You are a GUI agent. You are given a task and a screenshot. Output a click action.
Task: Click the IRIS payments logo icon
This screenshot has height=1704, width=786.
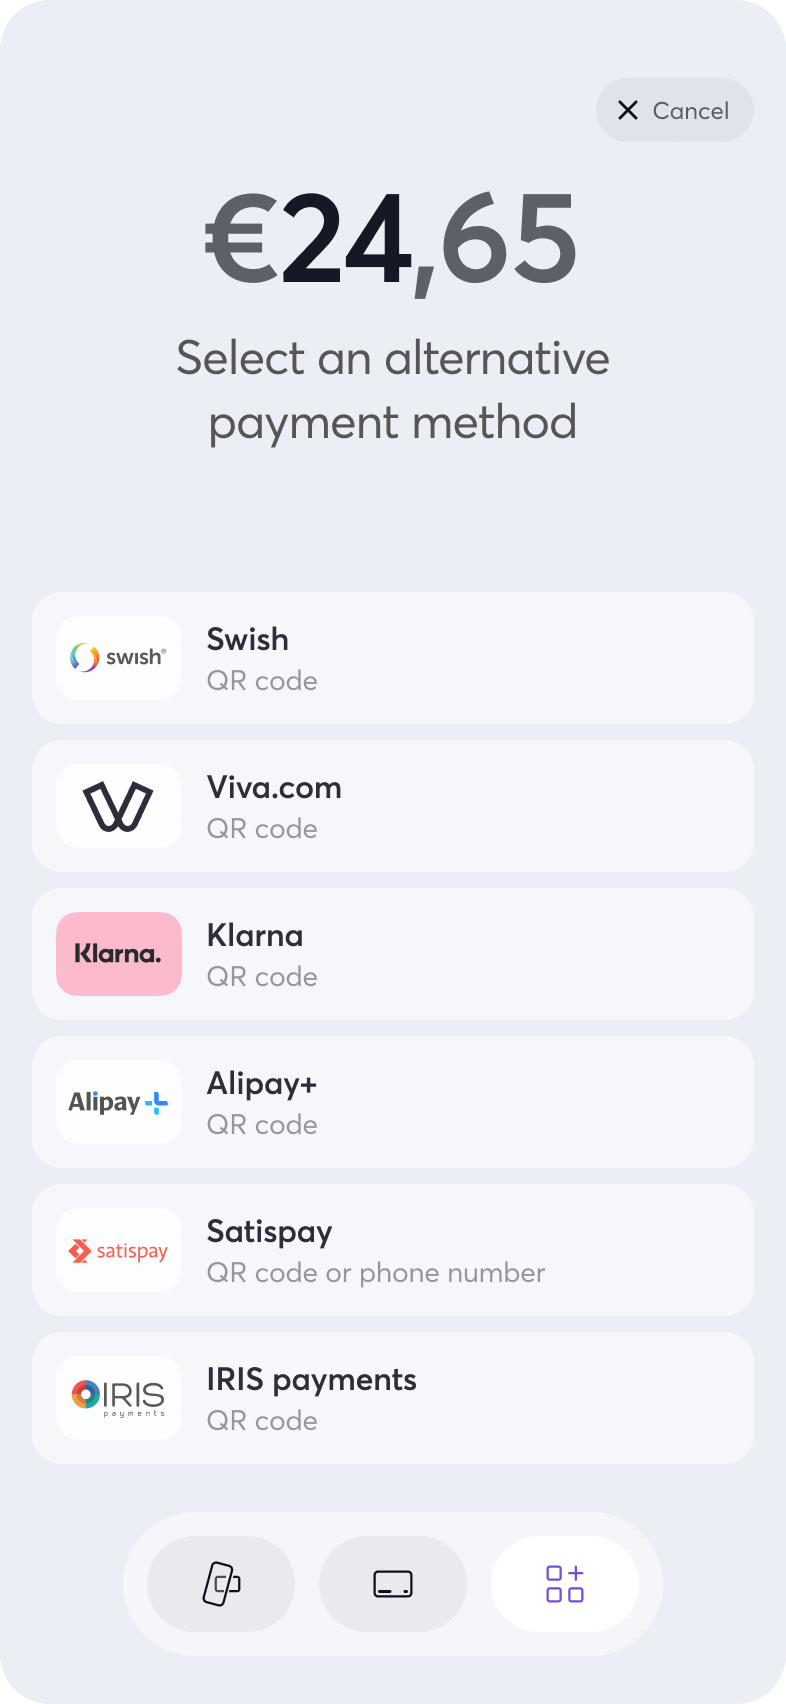[x=119, y=1398]
